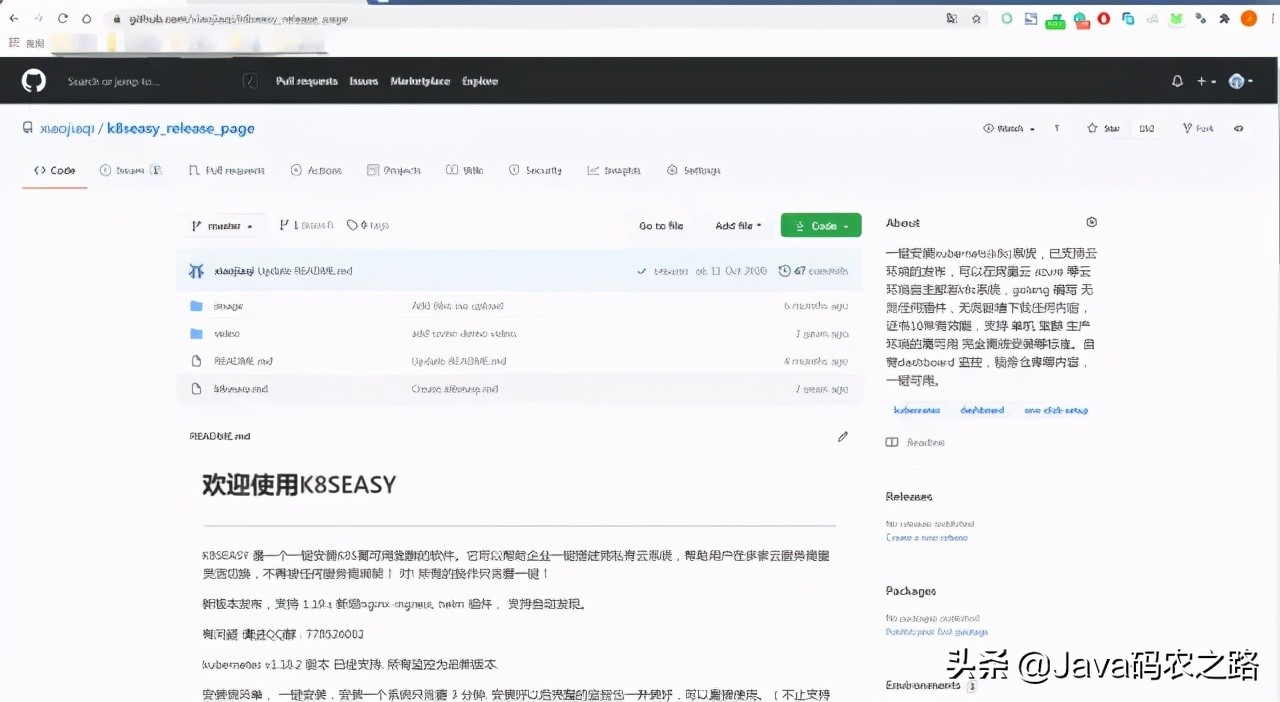This screenshot has width=1280, height=702.
Task: Expand the Add file dropdown
Action: pyautogui.click(x=738, y=226)
